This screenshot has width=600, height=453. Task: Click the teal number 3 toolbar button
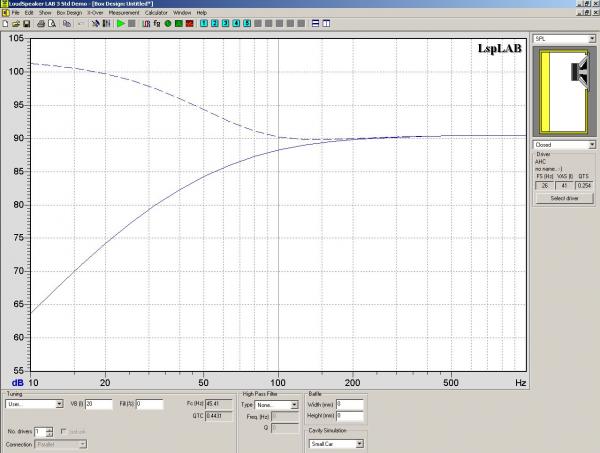(225, 22)
